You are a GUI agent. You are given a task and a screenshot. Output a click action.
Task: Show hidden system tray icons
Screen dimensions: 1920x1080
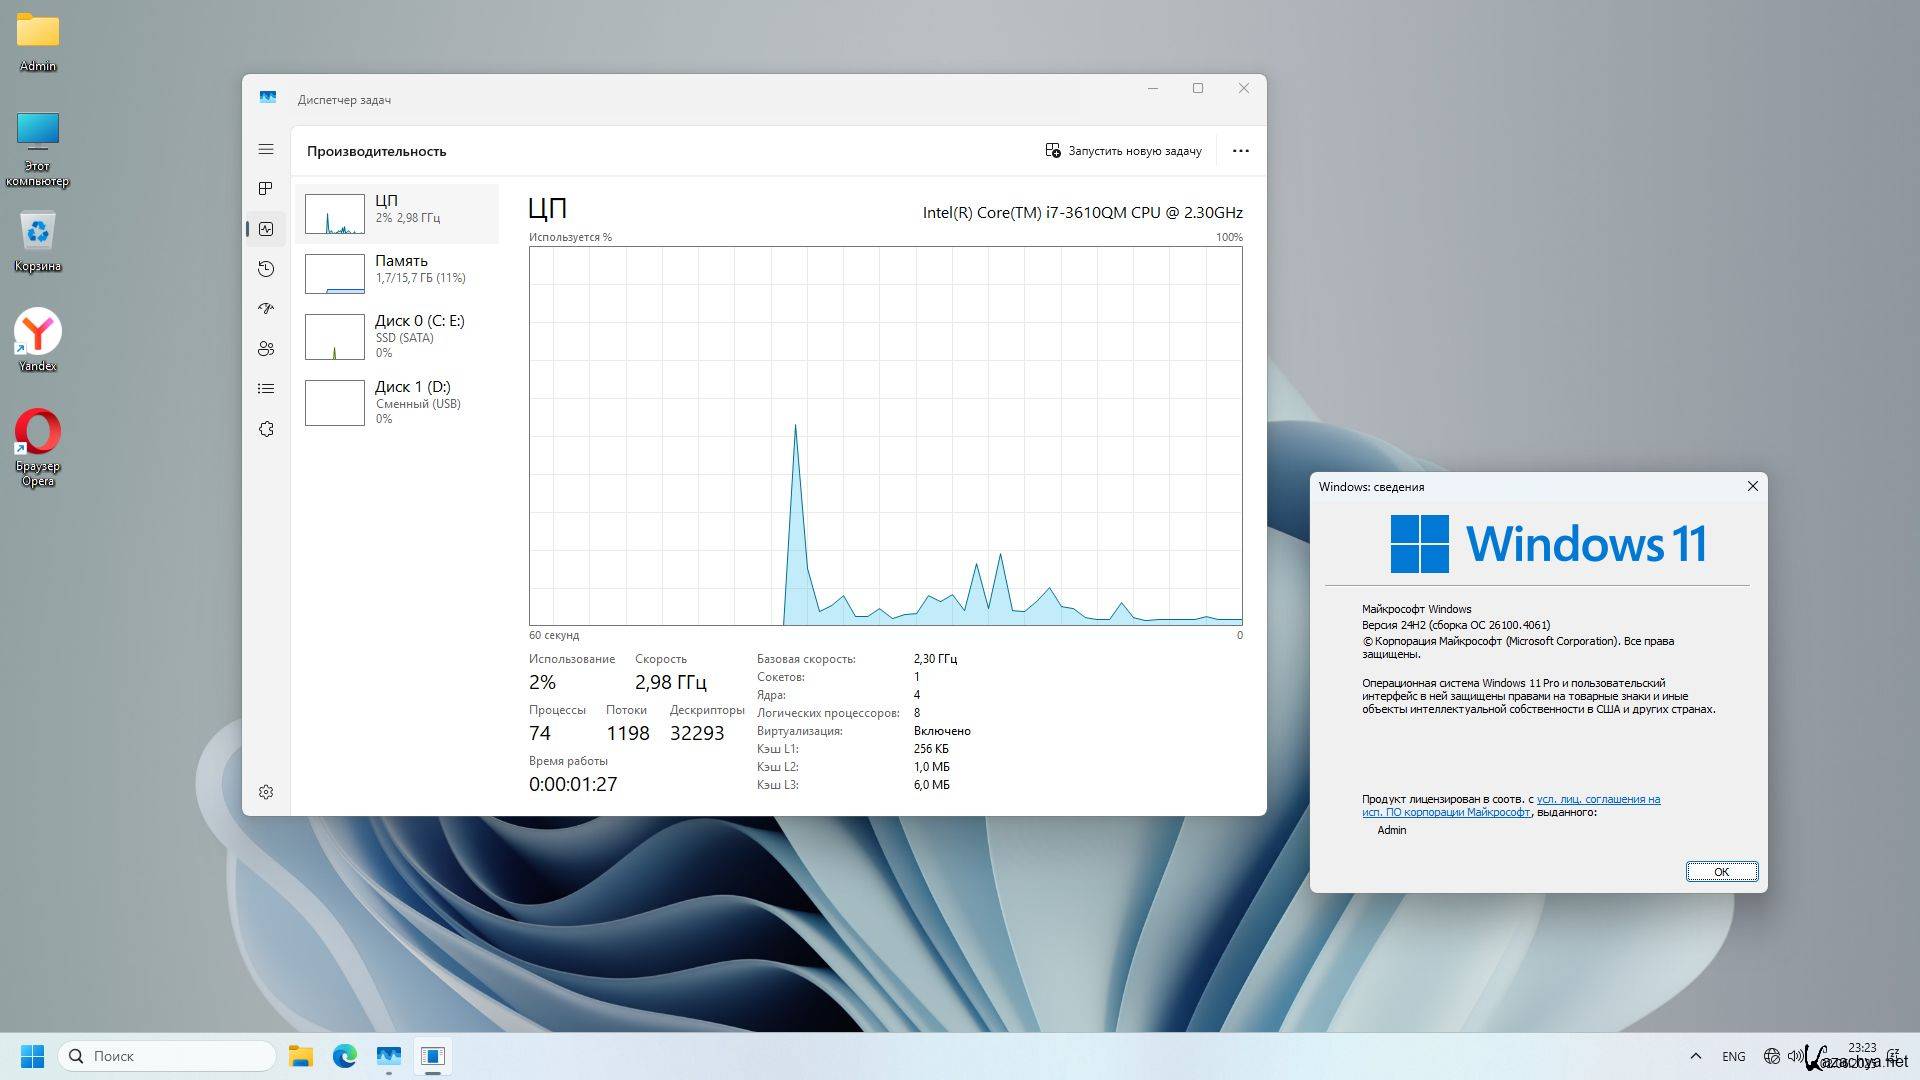(x=1695, y=1056)
